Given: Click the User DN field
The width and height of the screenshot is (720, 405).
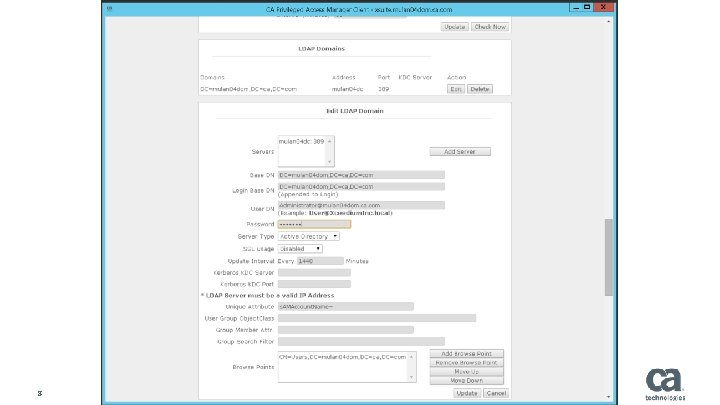Looking at the screenshot, I should point(361,205).
